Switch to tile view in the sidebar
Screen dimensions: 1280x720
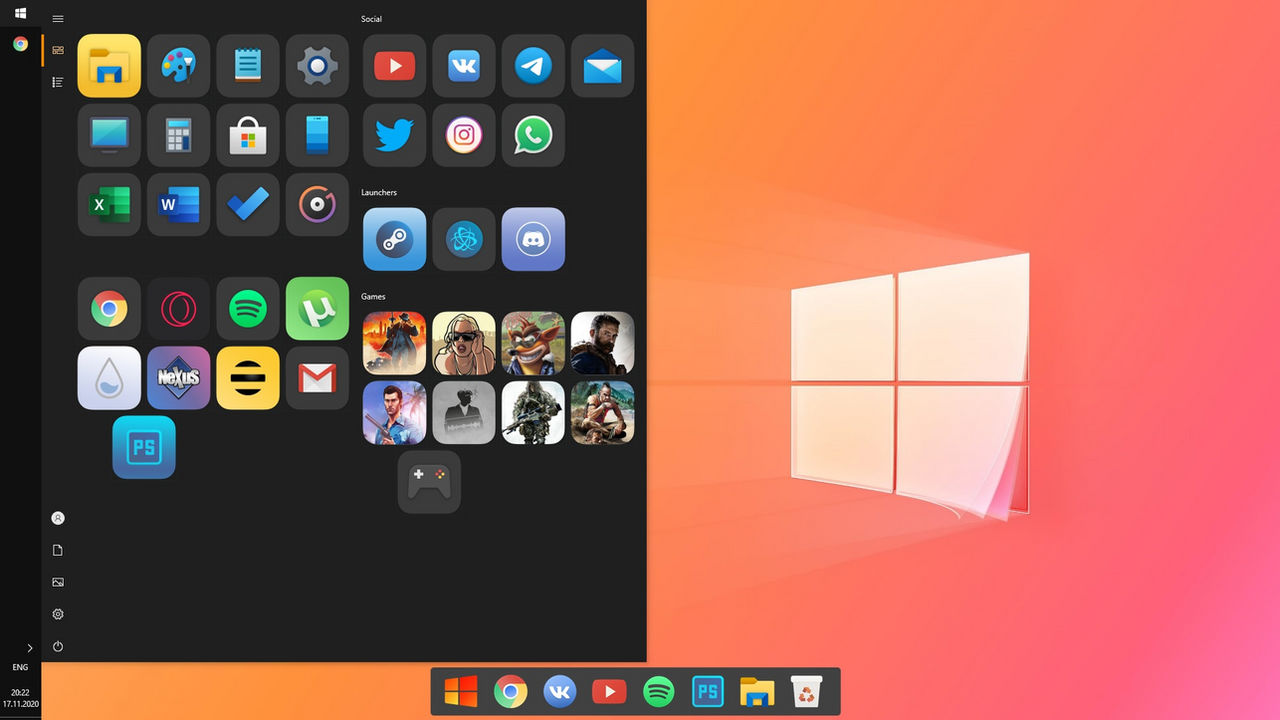click(57, 50)
